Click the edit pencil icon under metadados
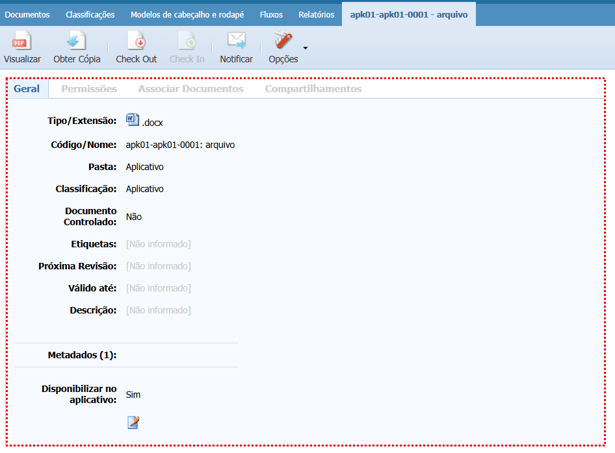 (x=133, y=422)
